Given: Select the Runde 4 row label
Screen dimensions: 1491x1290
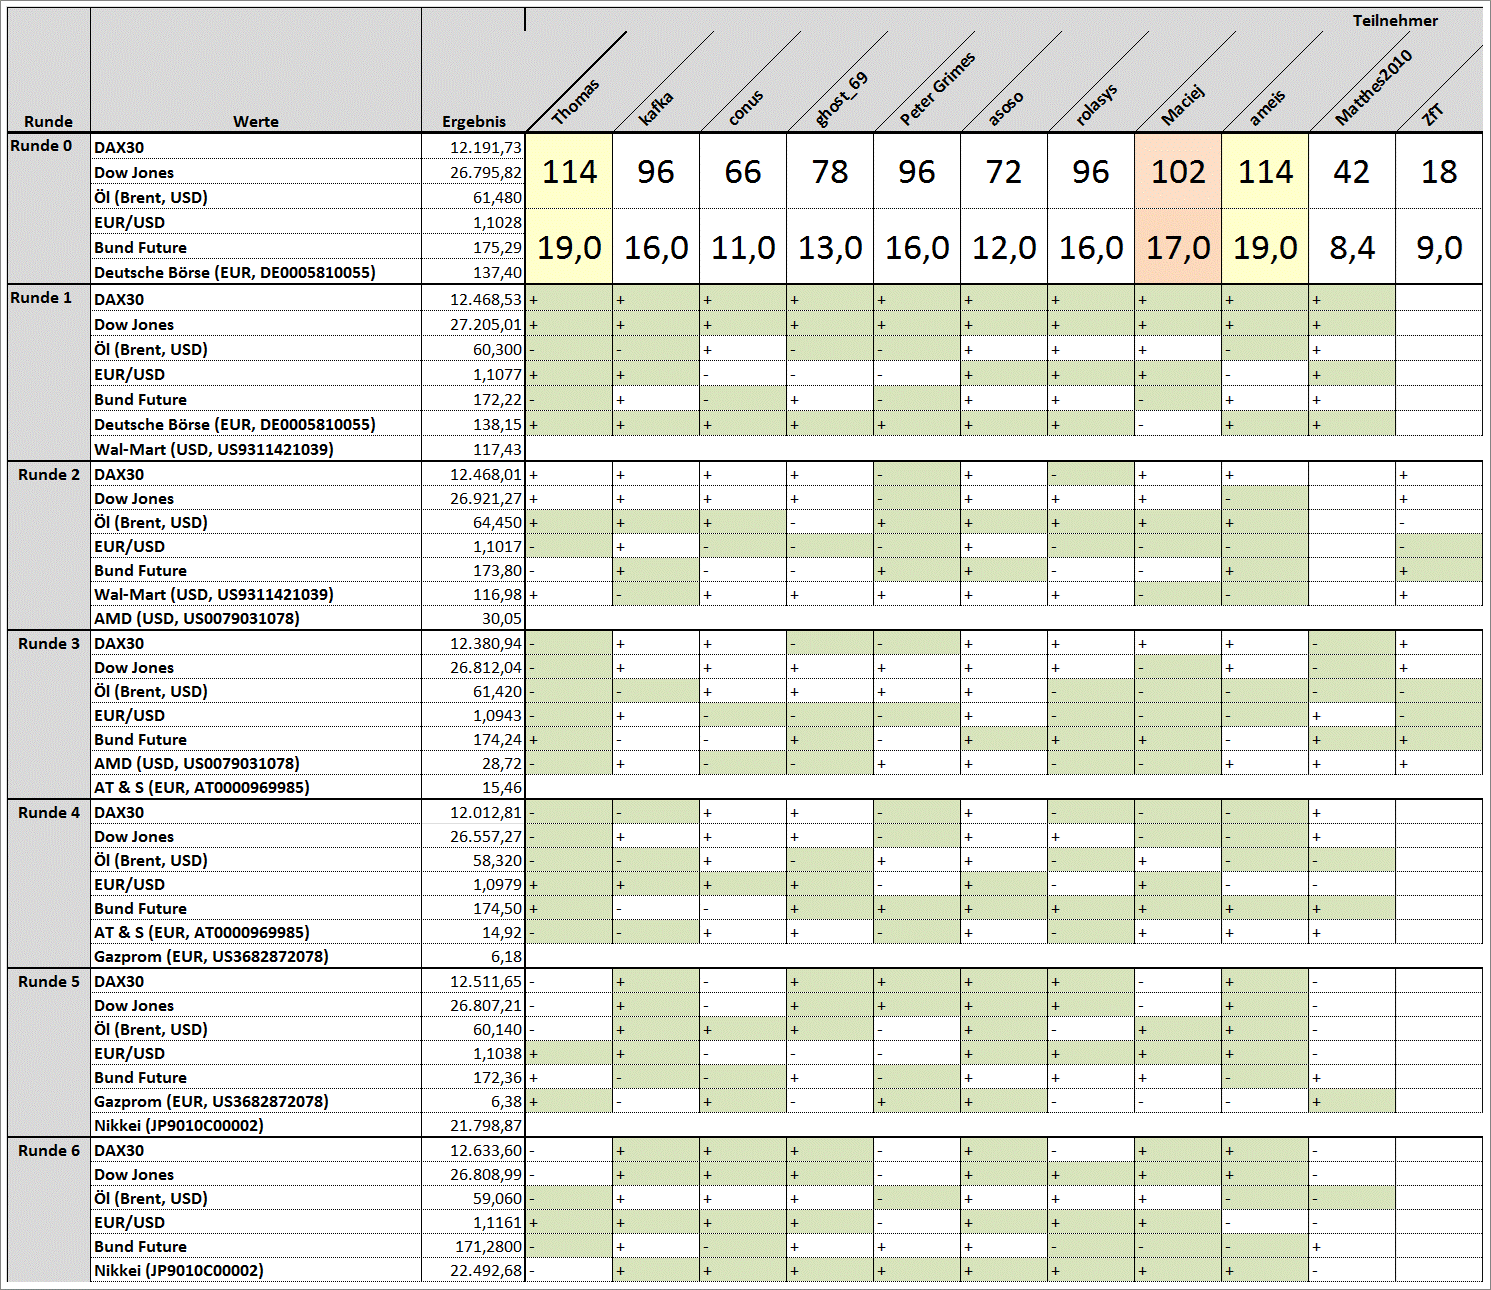Looking at the screenshot, I should [49, 812].
